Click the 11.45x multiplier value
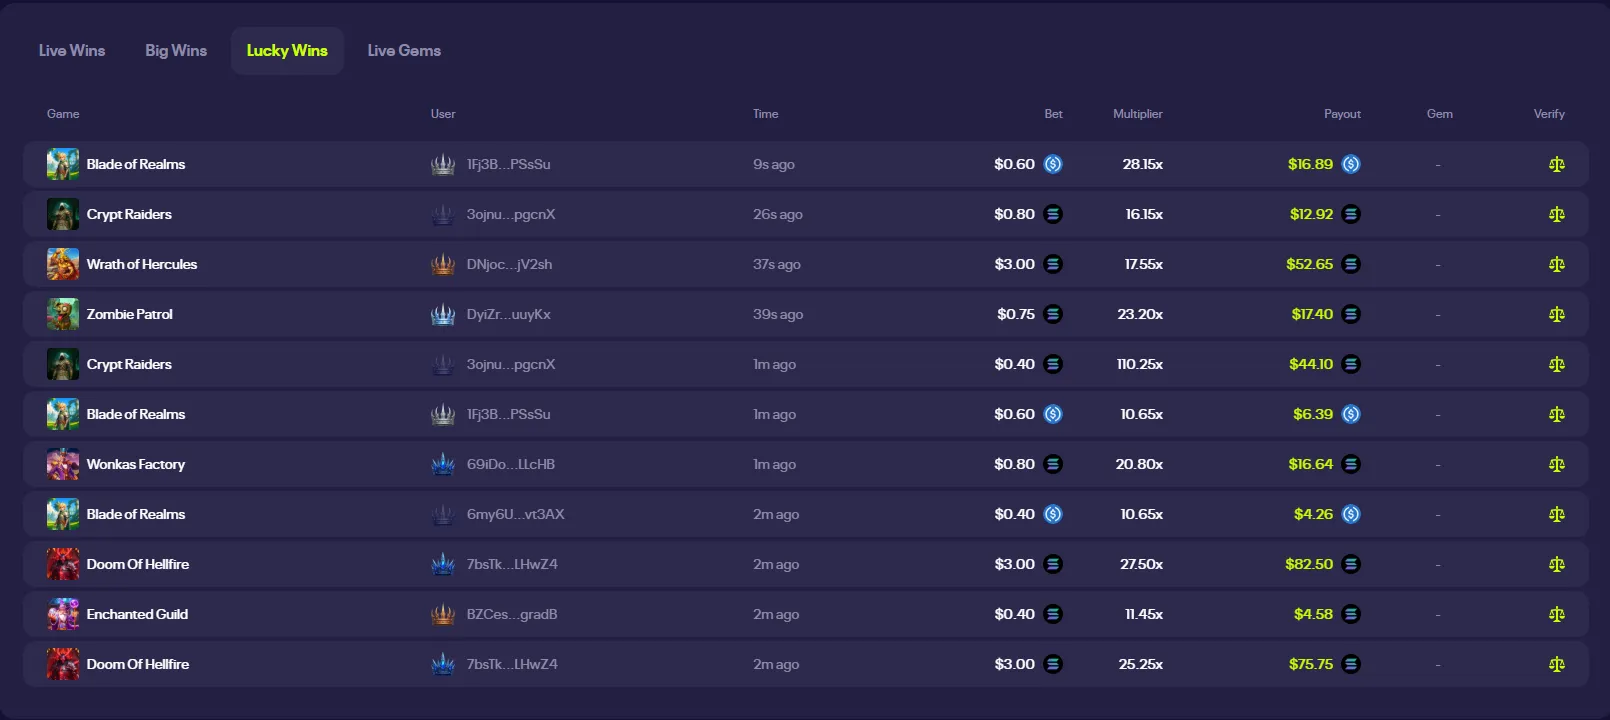The image size is (1610, 720). tap(1144, 614)
